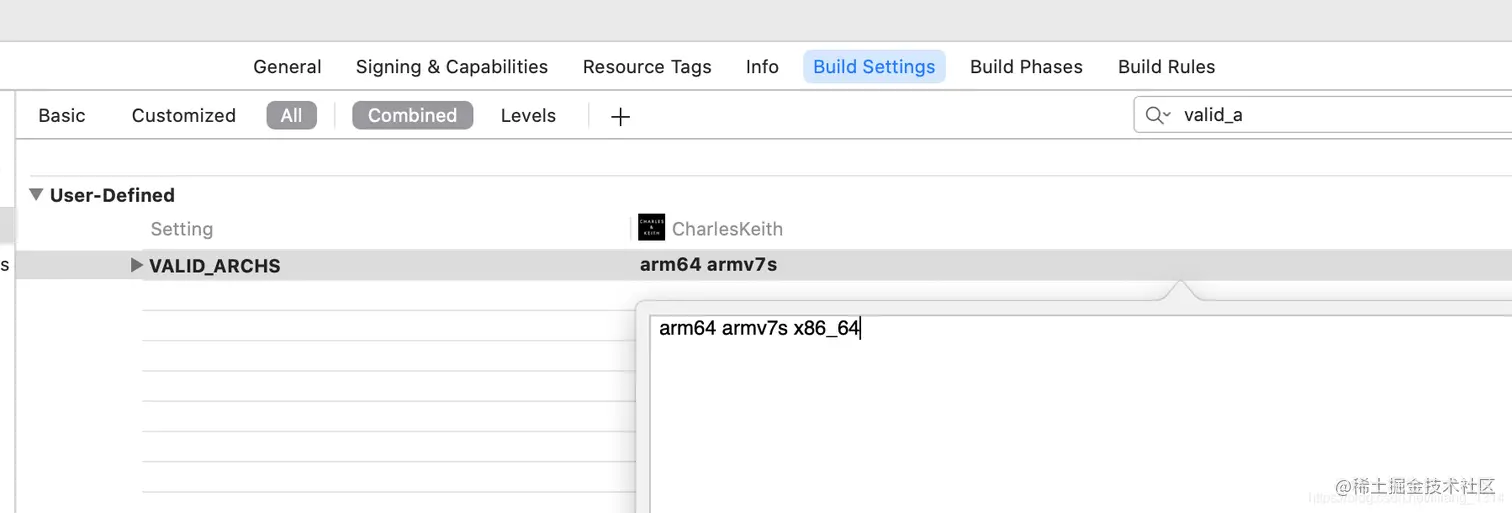The width and height of the screenshot is (1512, 513).
Task: Click the CharlesKeith target icon
Action: [651, 227]
